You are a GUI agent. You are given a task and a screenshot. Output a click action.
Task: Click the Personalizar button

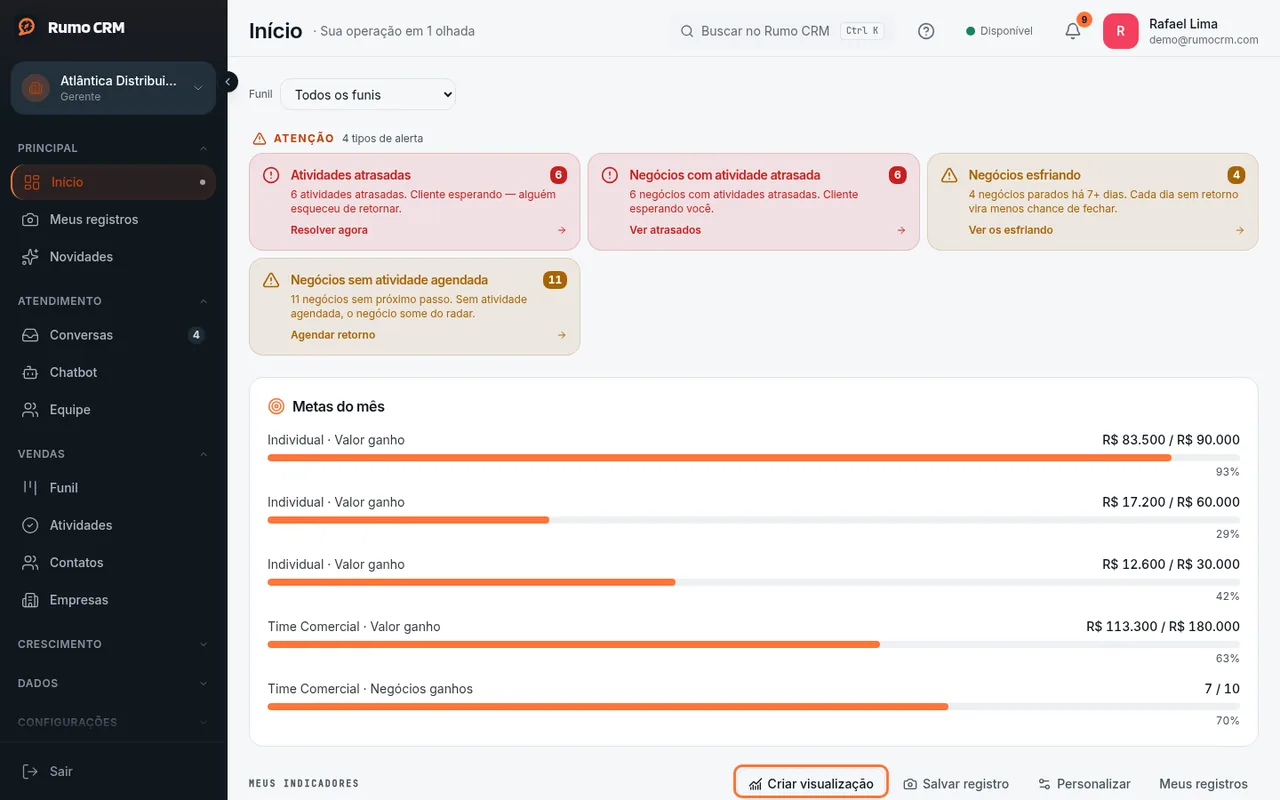point(1084,784)
